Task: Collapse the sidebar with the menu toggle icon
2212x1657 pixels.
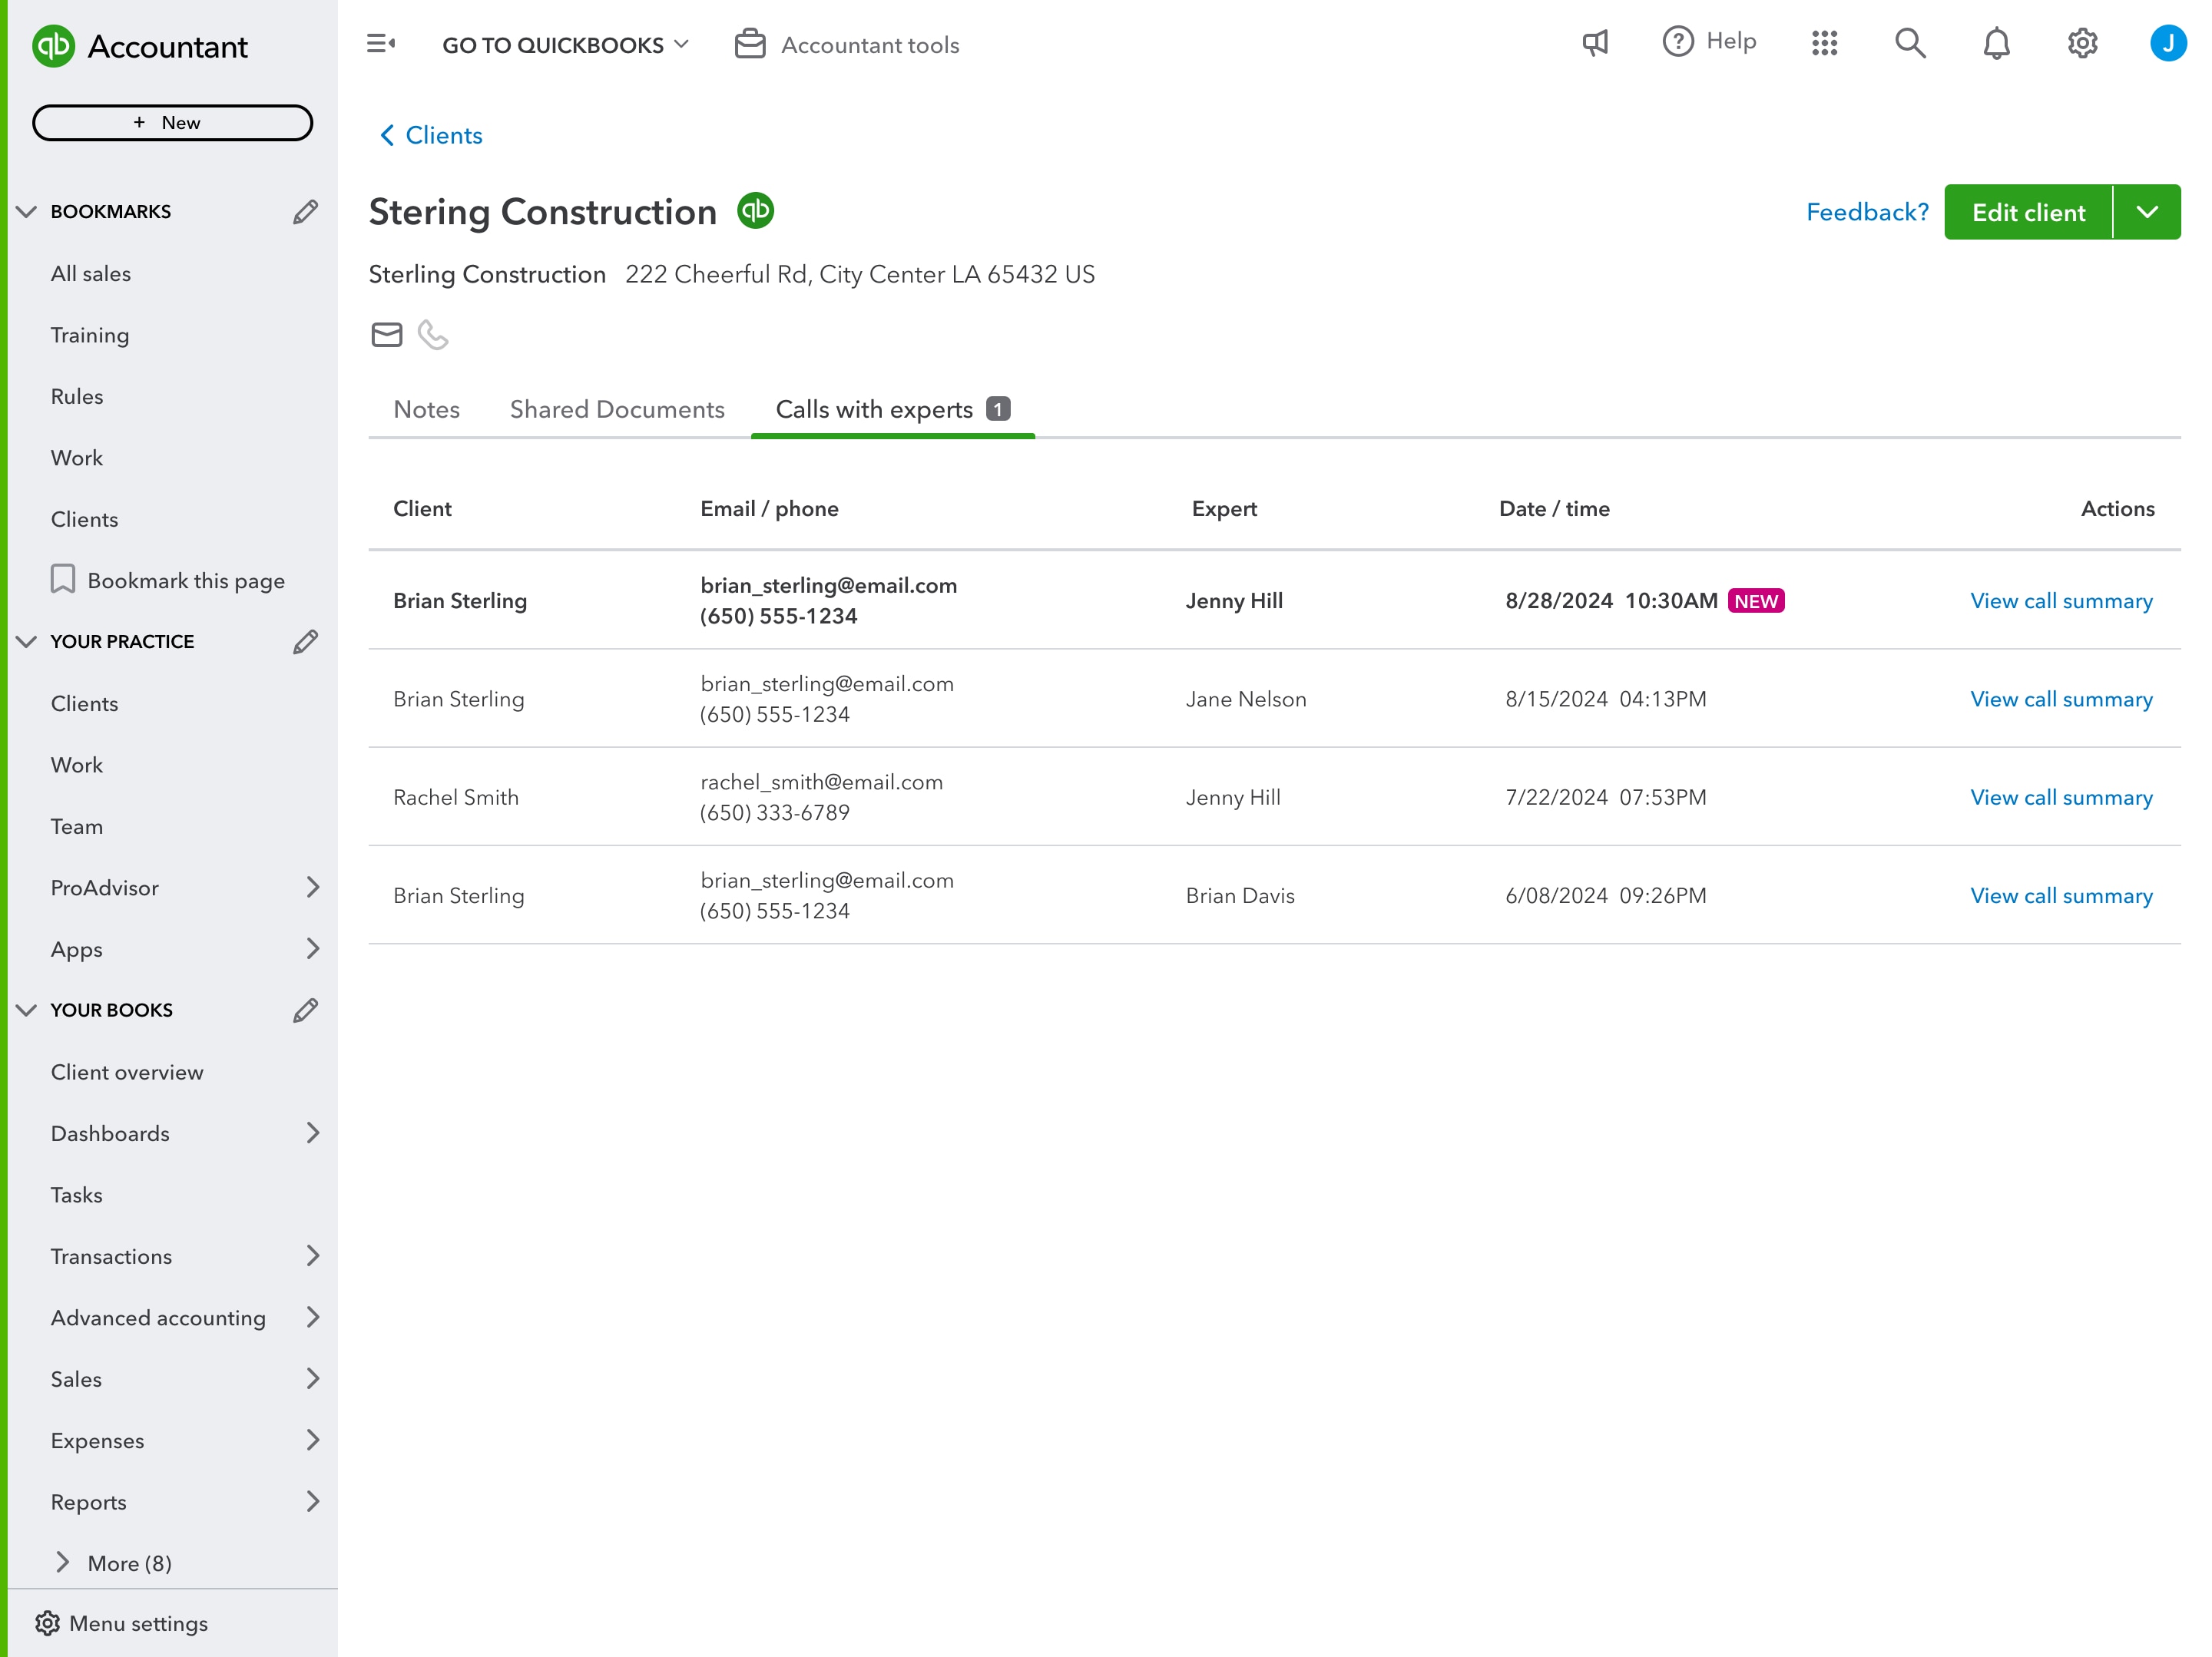Action: [x=381, y=43]
